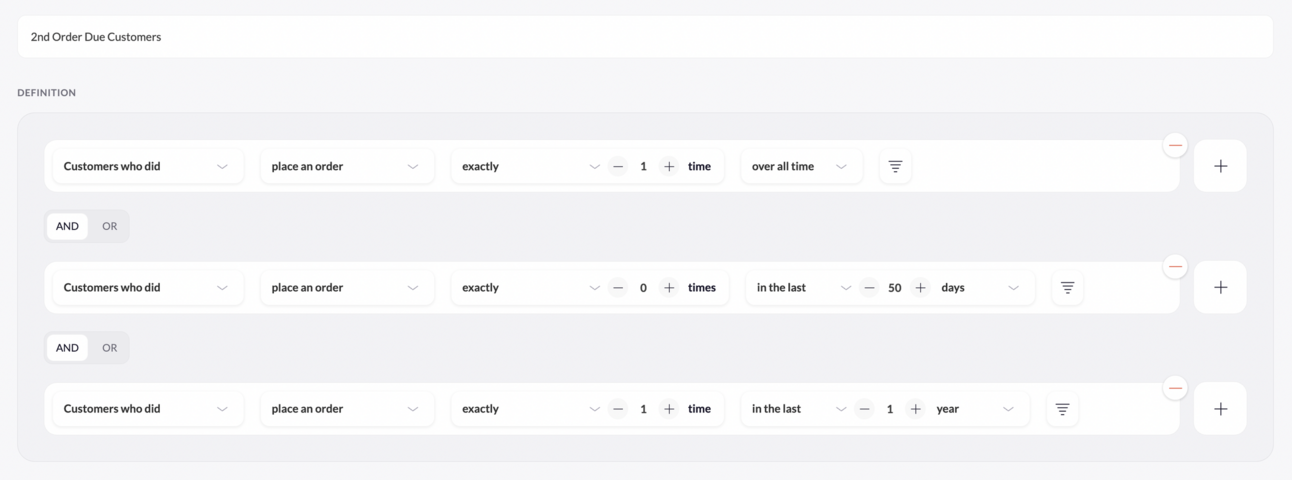Decrease the 1 year value
The image size is (1292, 480).
(x=864, y=409)
